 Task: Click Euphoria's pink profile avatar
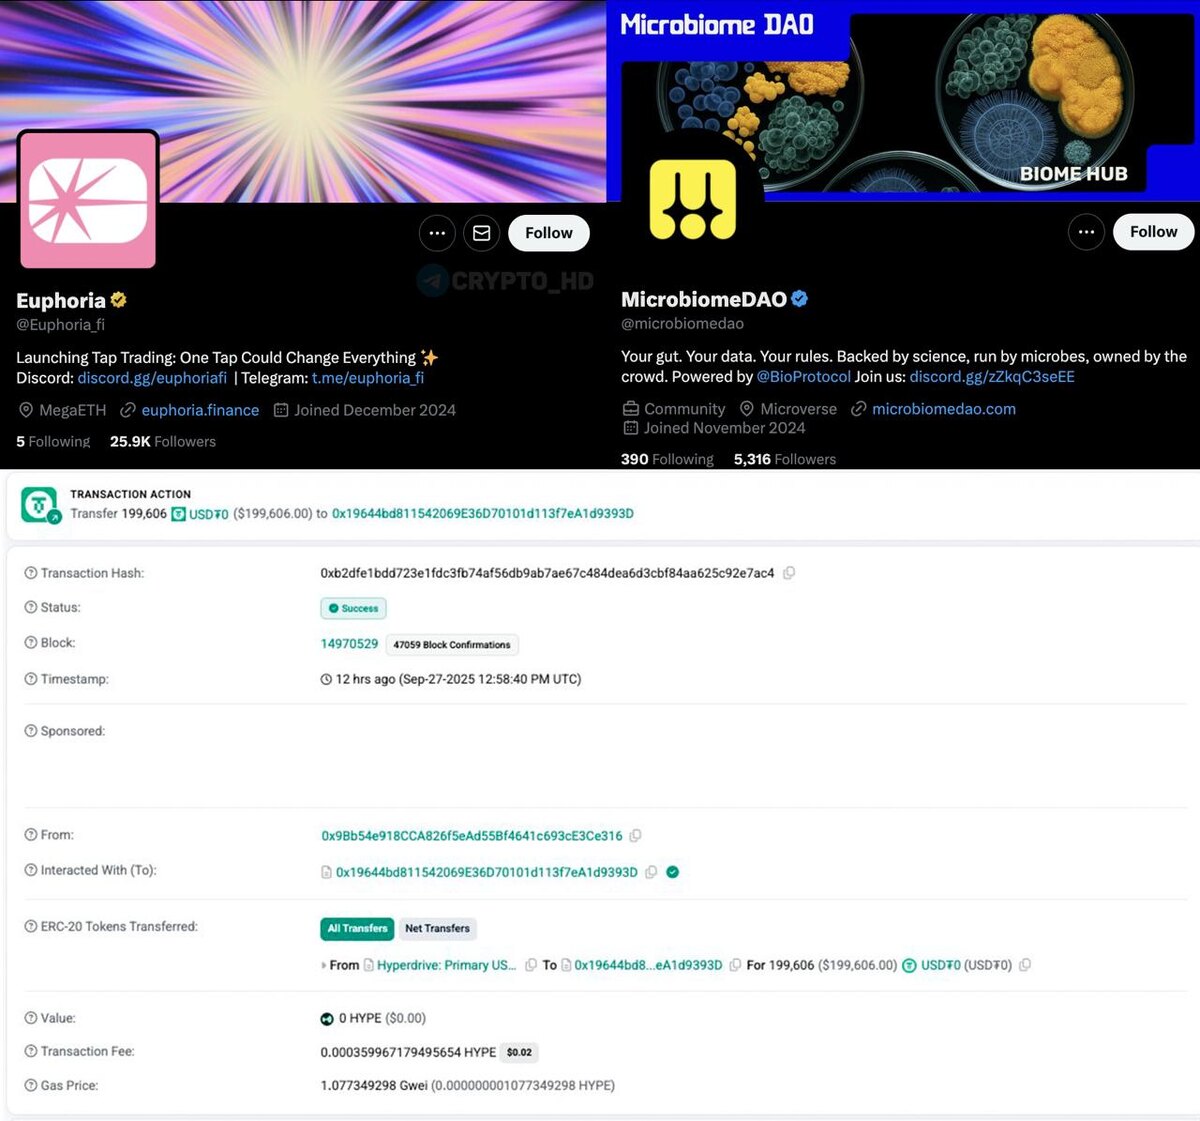[88, 201]
